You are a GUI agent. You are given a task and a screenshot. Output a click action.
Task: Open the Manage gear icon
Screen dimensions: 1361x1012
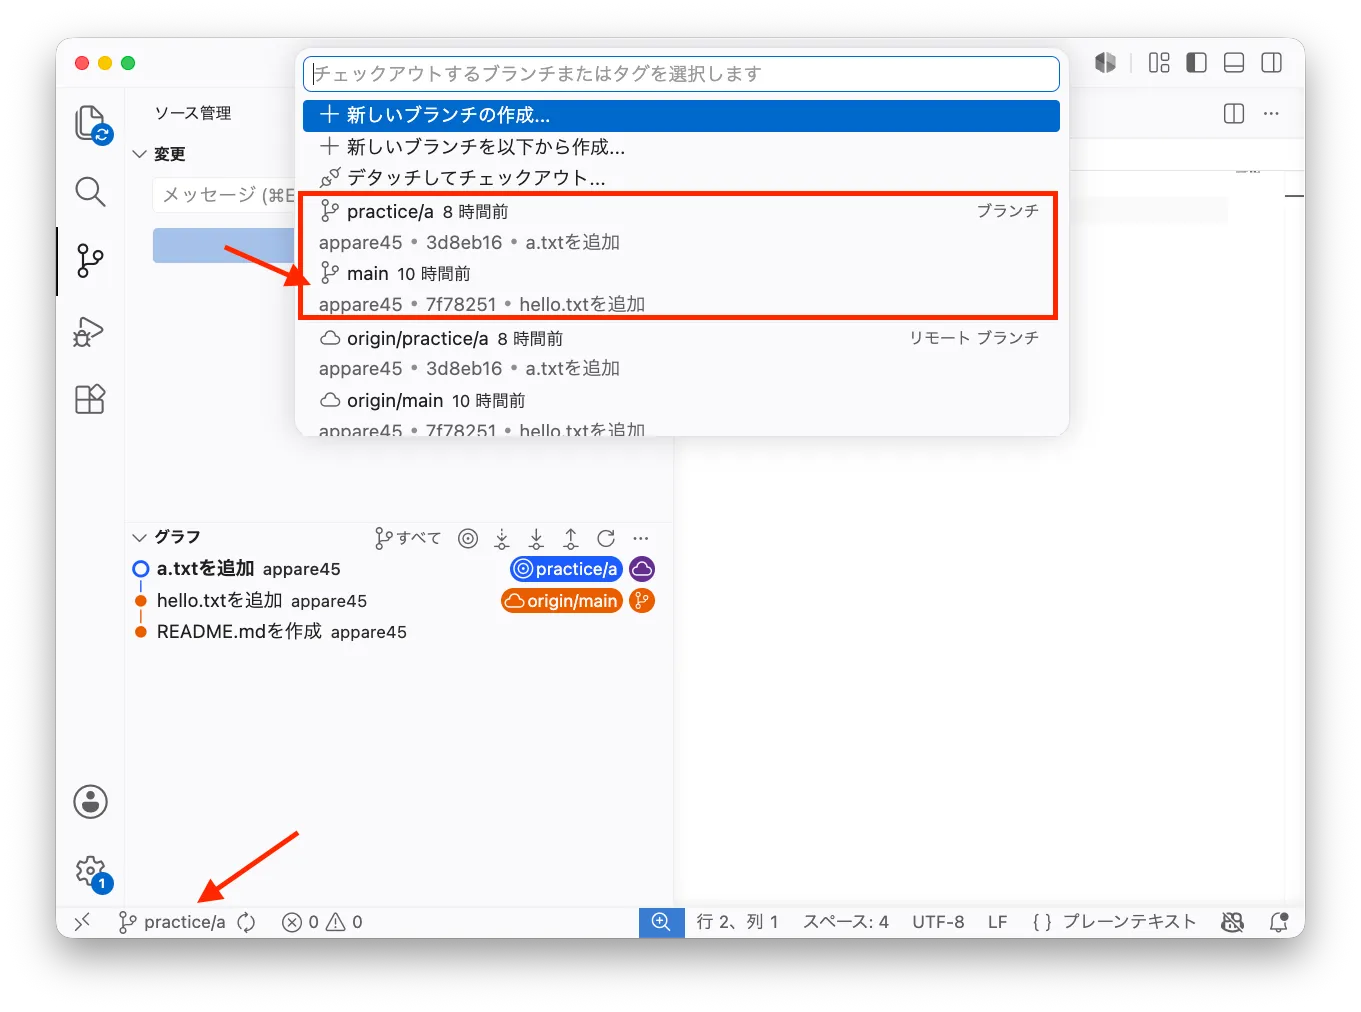[91, 872]
